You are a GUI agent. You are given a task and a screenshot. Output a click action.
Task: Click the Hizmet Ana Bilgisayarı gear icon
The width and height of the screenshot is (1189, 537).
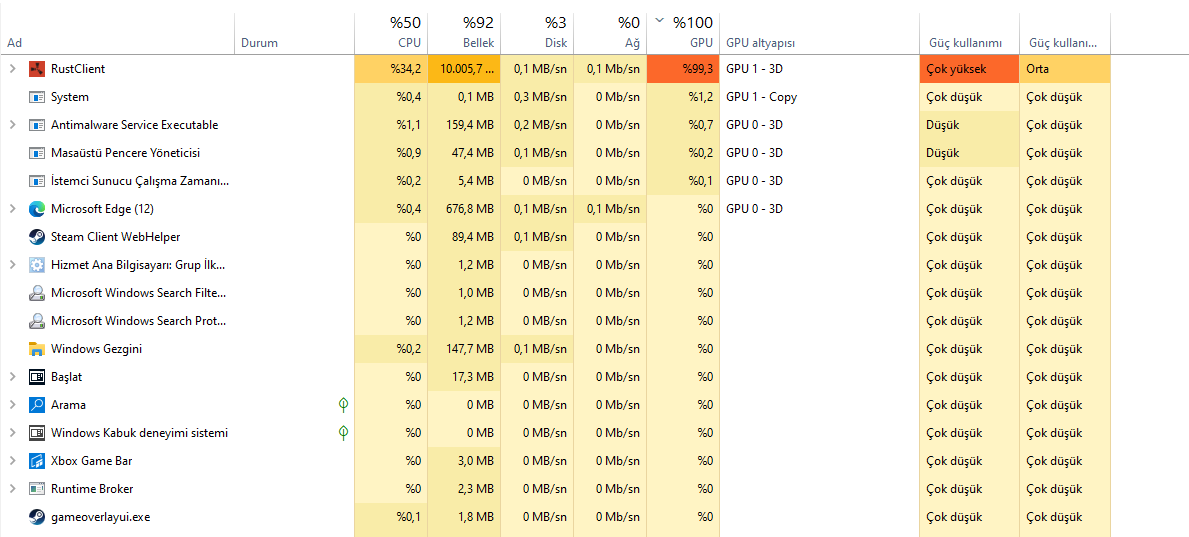[x=36, y=265]
